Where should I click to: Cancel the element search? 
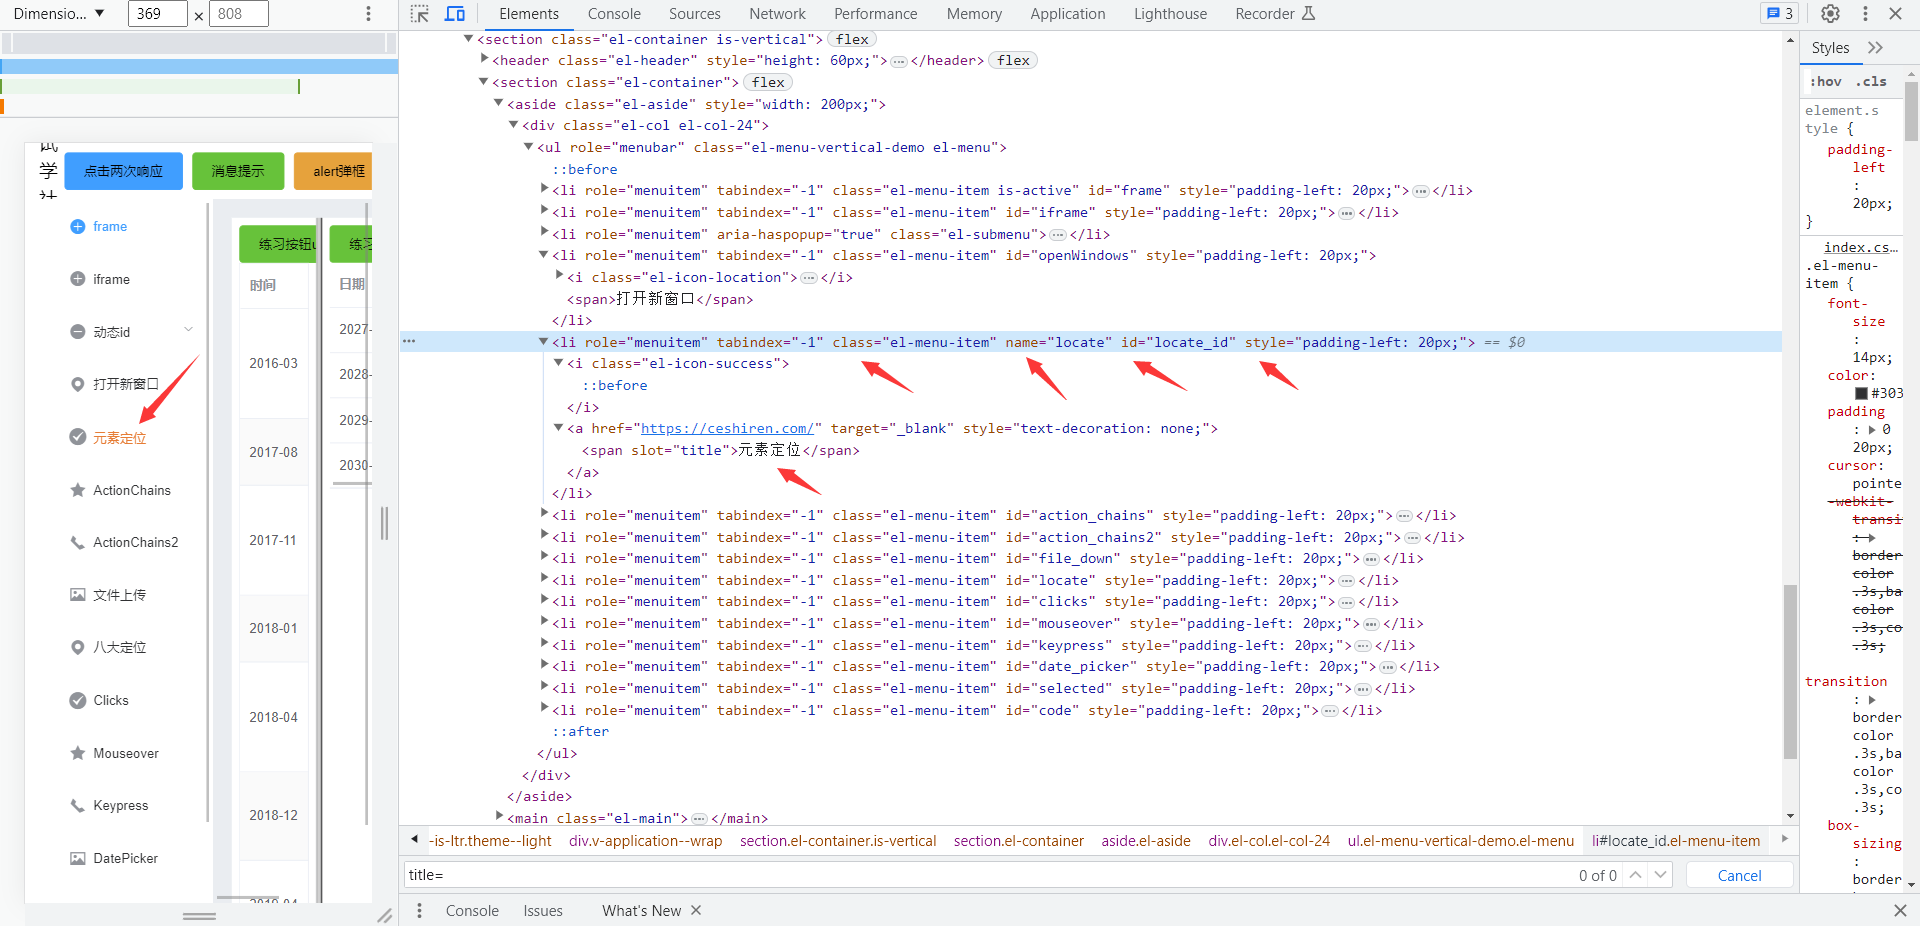pos(1739,875)
